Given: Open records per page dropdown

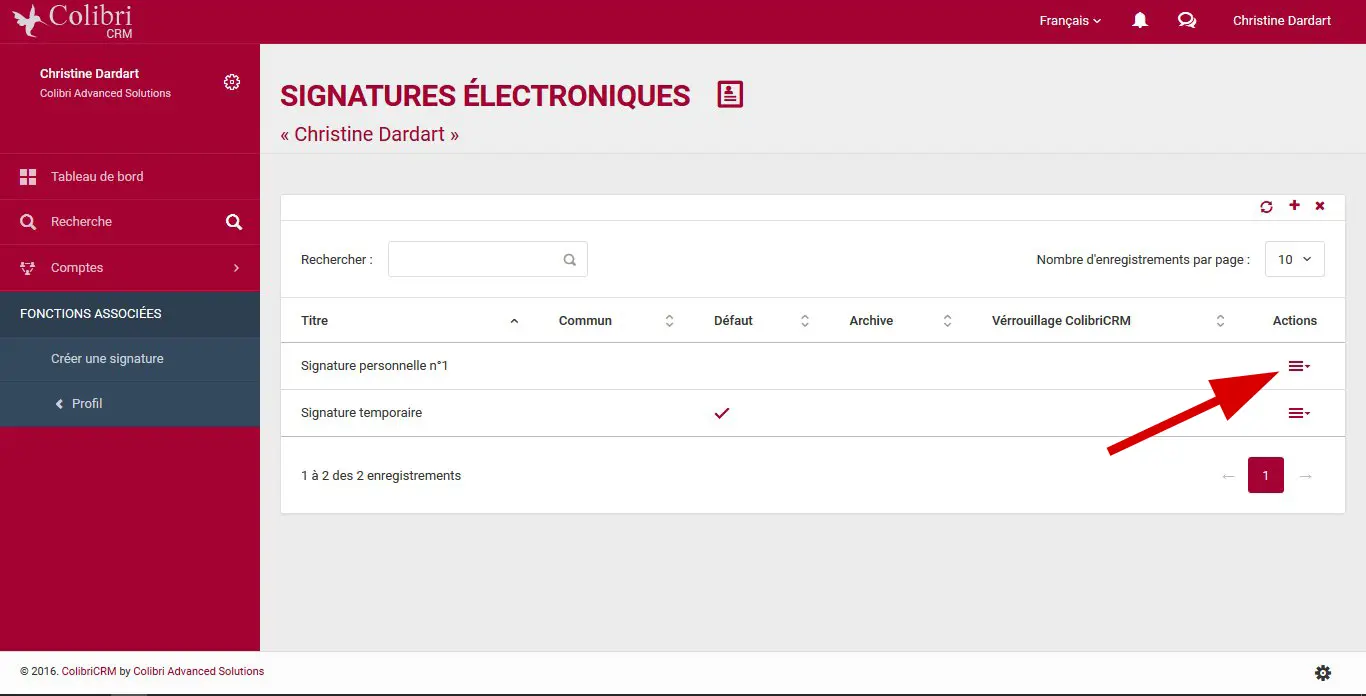Looking at the screenshot, I should pos(1295,259).
